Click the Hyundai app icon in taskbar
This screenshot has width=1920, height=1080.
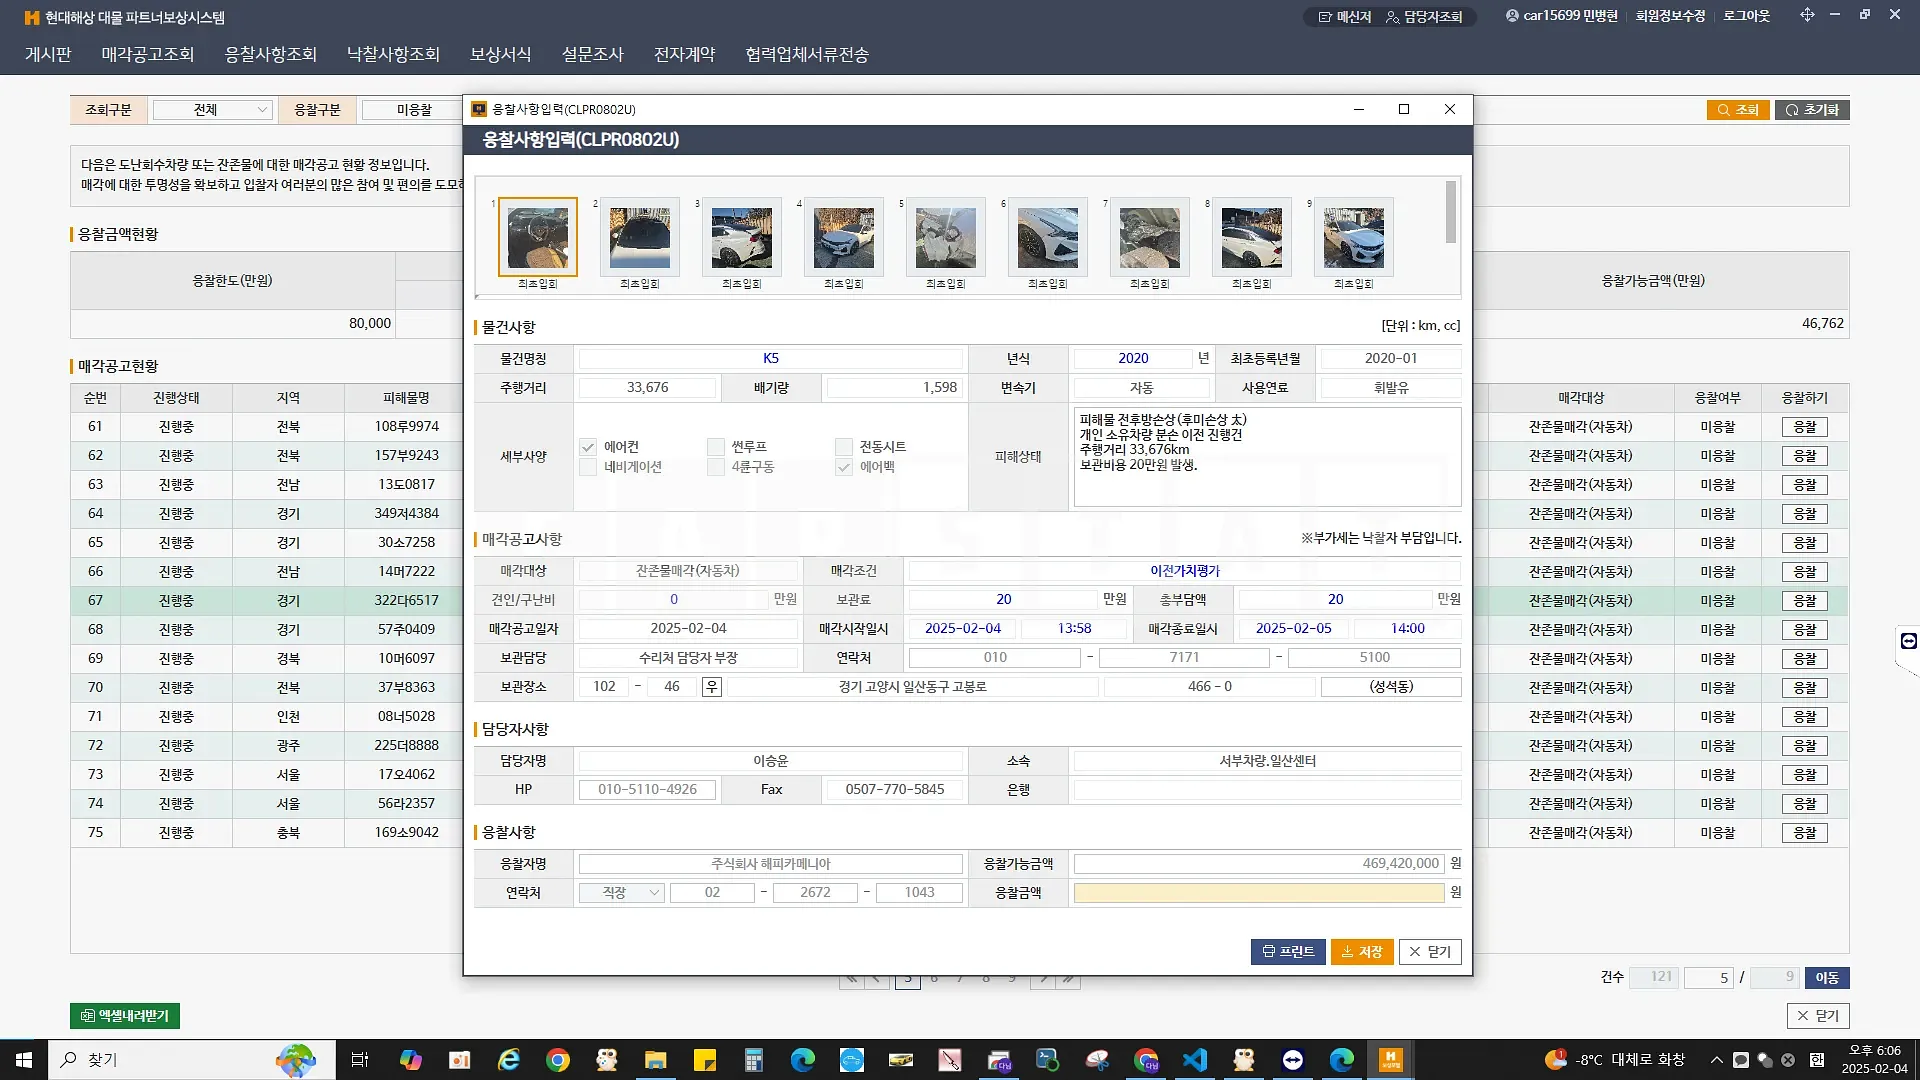coord(1391,1060)
